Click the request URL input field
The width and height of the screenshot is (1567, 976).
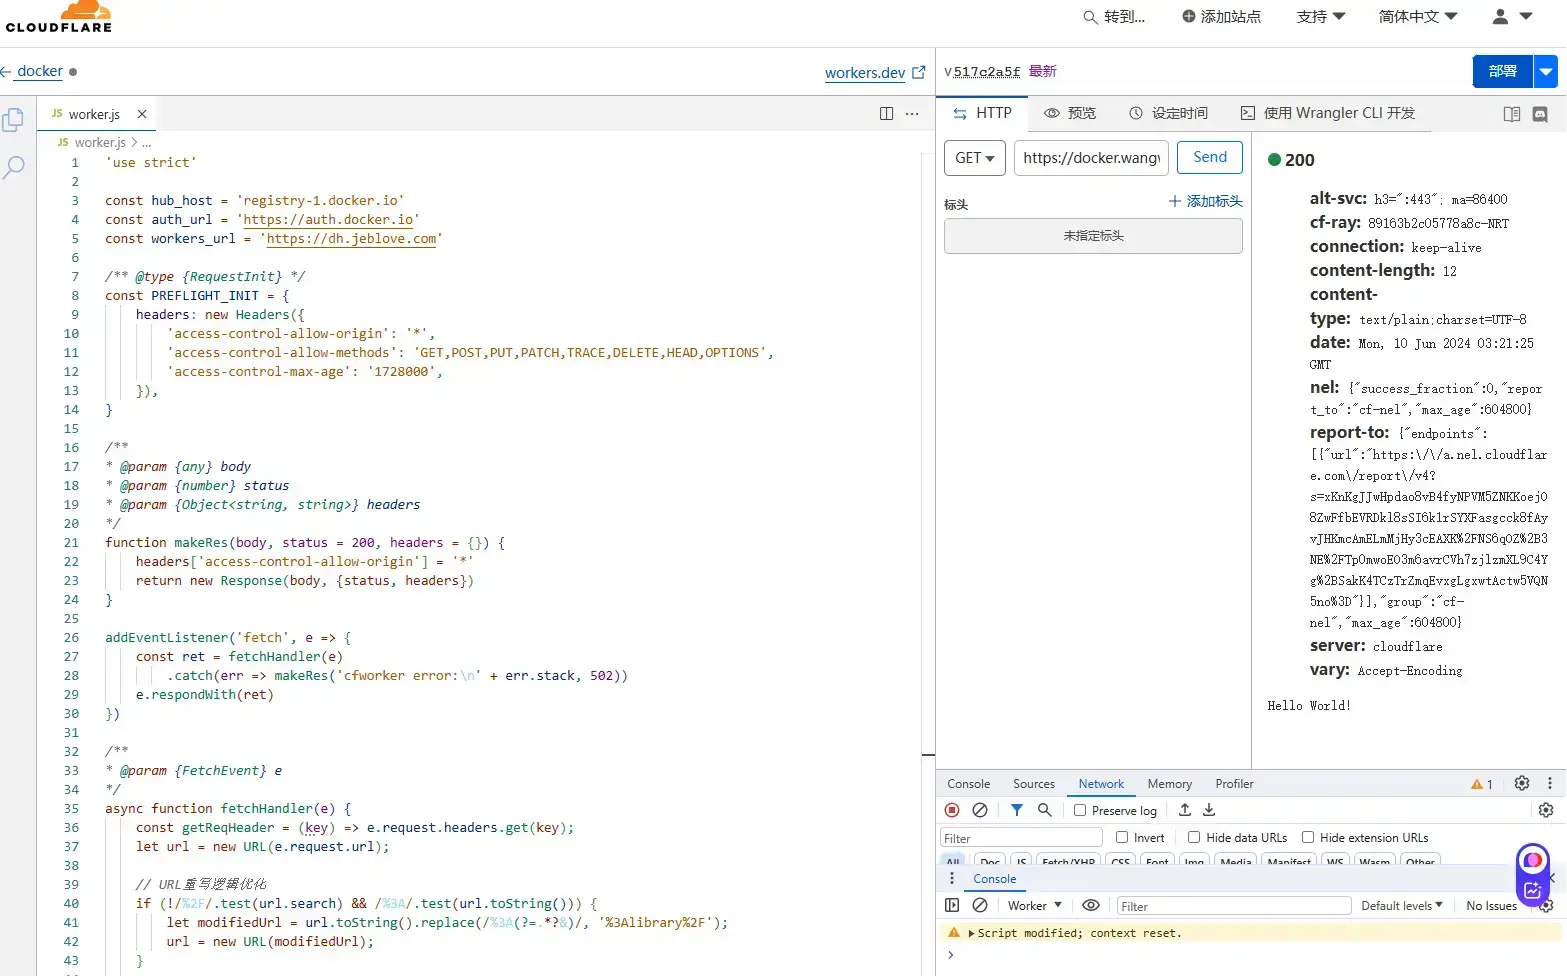[1092, 158]
